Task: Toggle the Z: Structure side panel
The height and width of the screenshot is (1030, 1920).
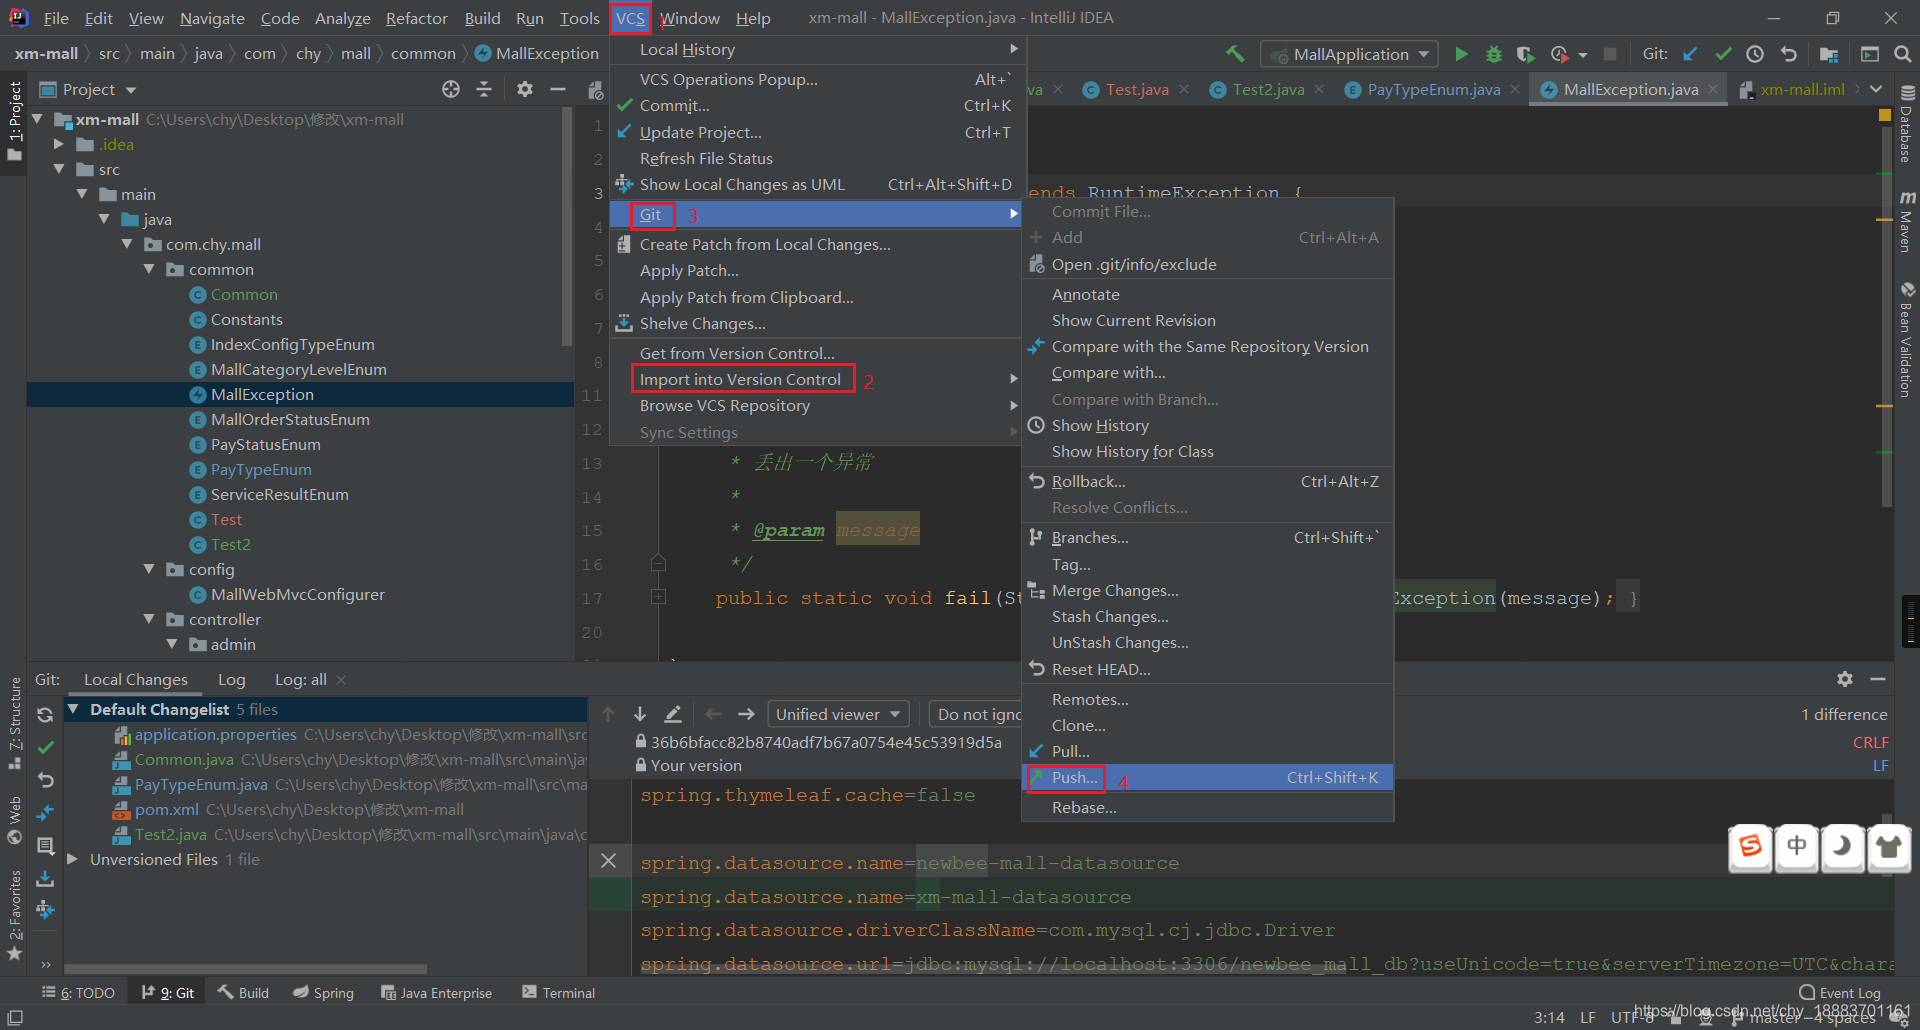Action: [x=14, y=723]
